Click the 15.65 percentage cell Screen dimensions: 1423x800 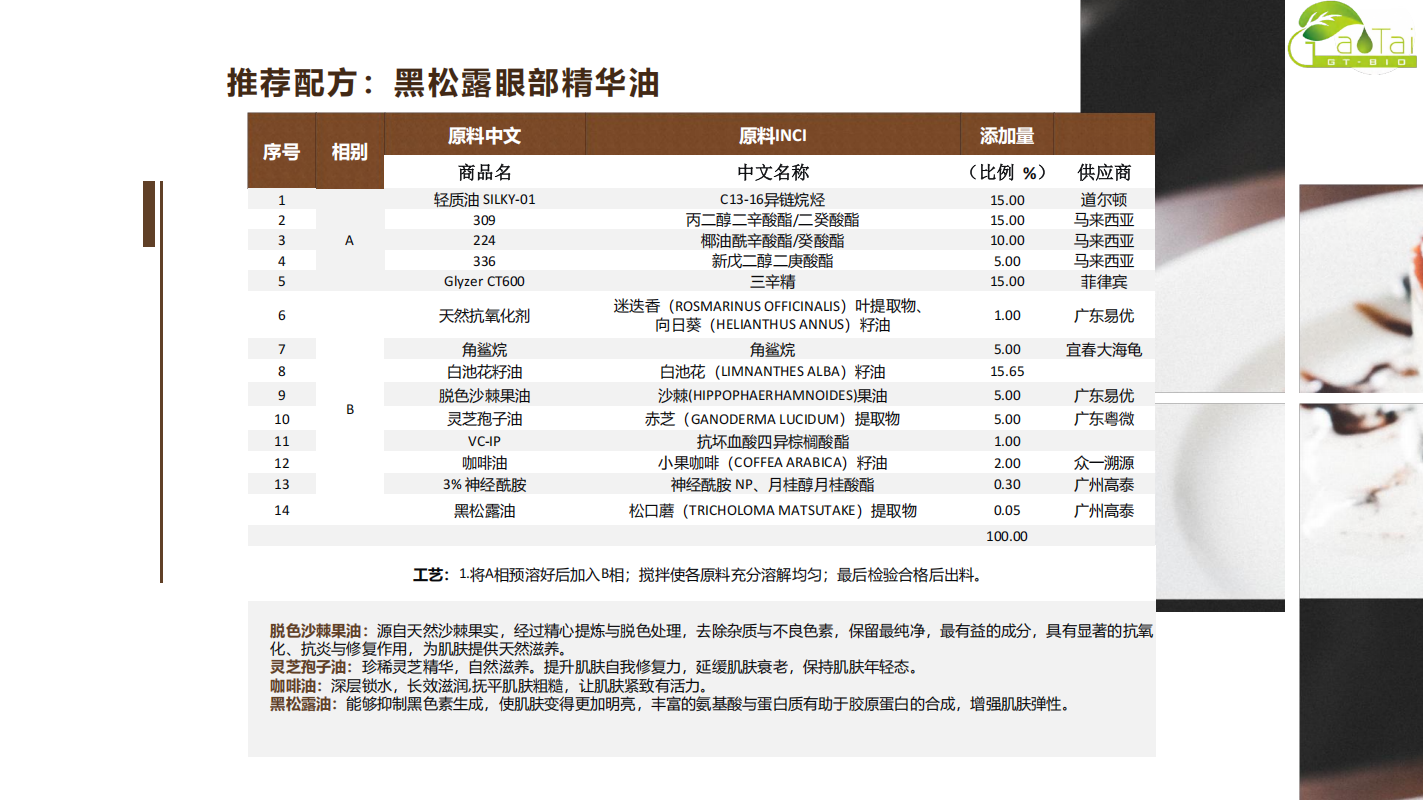[1006, 372]
